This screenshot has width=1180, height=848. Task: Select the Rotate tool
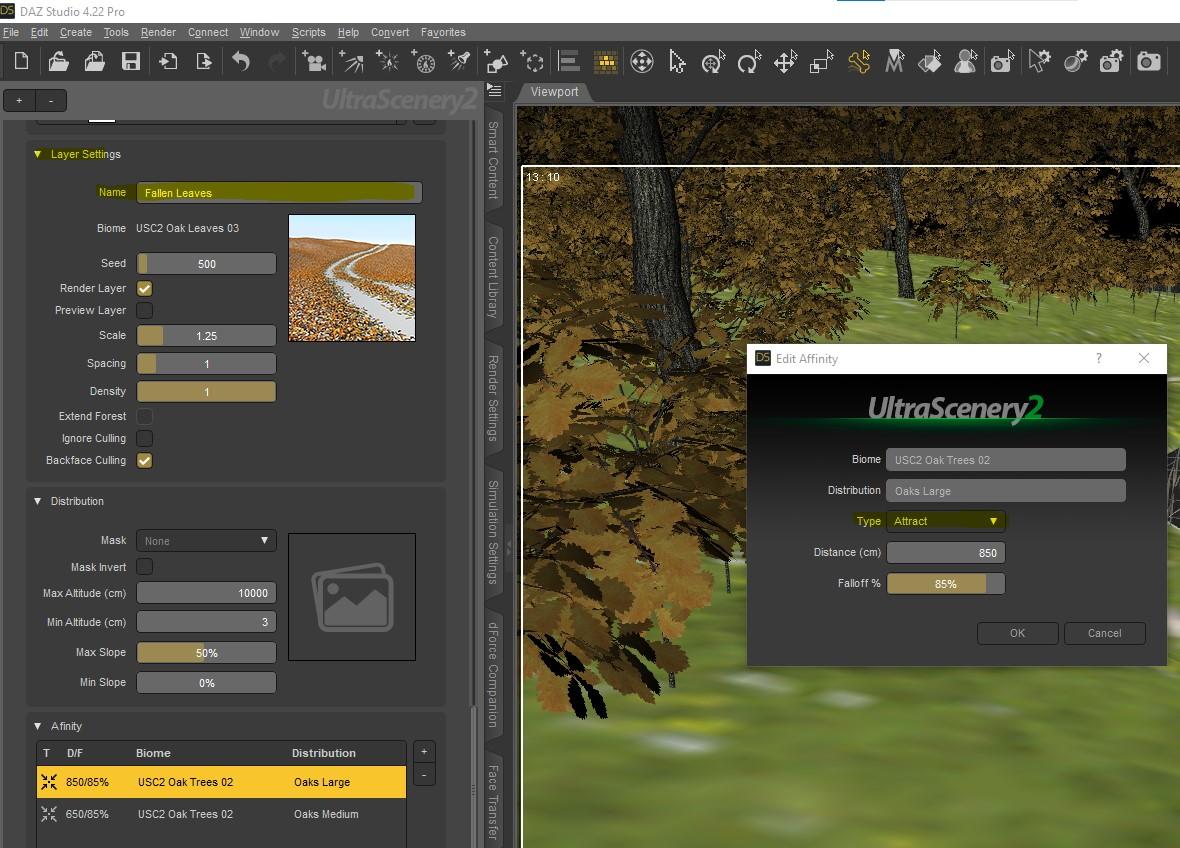point(749,61)
